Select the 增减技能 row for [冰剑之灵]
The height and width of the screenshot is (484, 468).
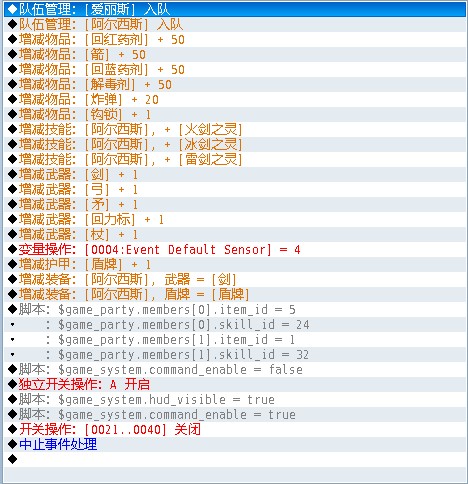click(235, 144)
